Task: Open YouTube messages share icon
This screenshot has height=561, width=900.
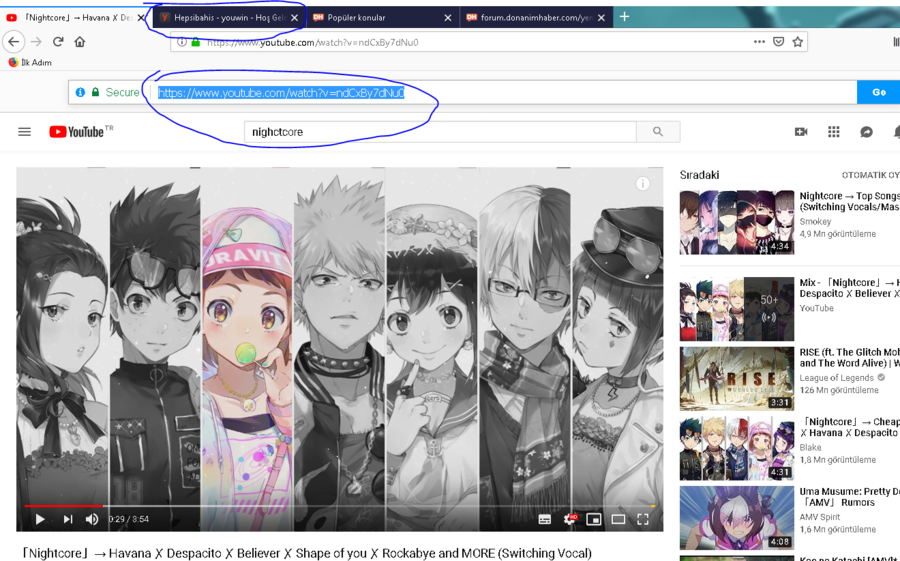Action: [866, 132]
